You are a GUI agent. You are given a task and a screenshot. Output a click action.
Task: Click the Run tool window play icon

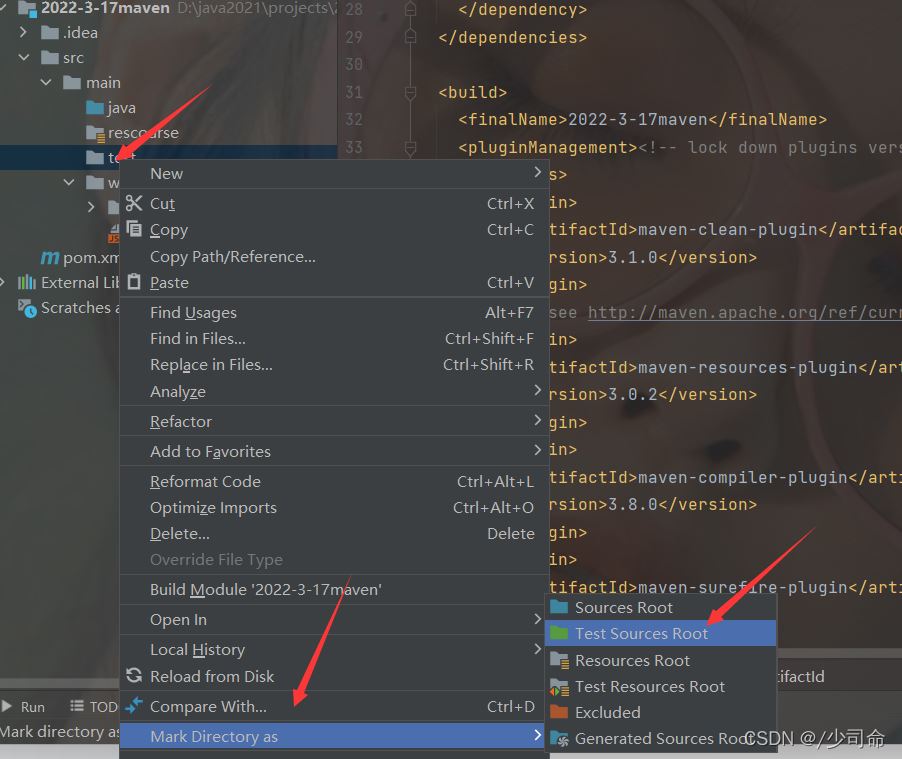click(x=7, y=706)
